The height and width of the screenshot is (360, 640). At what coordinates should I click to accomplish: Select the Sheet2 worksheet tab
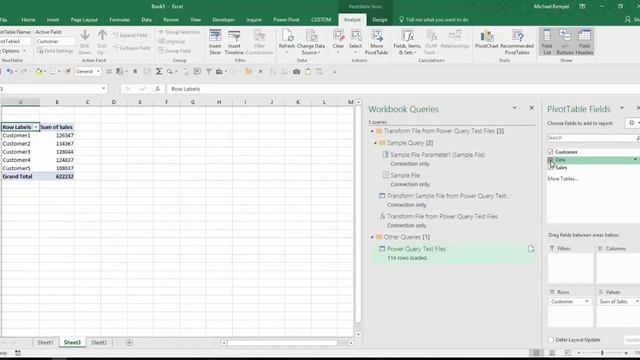click(x=99, y=342)
